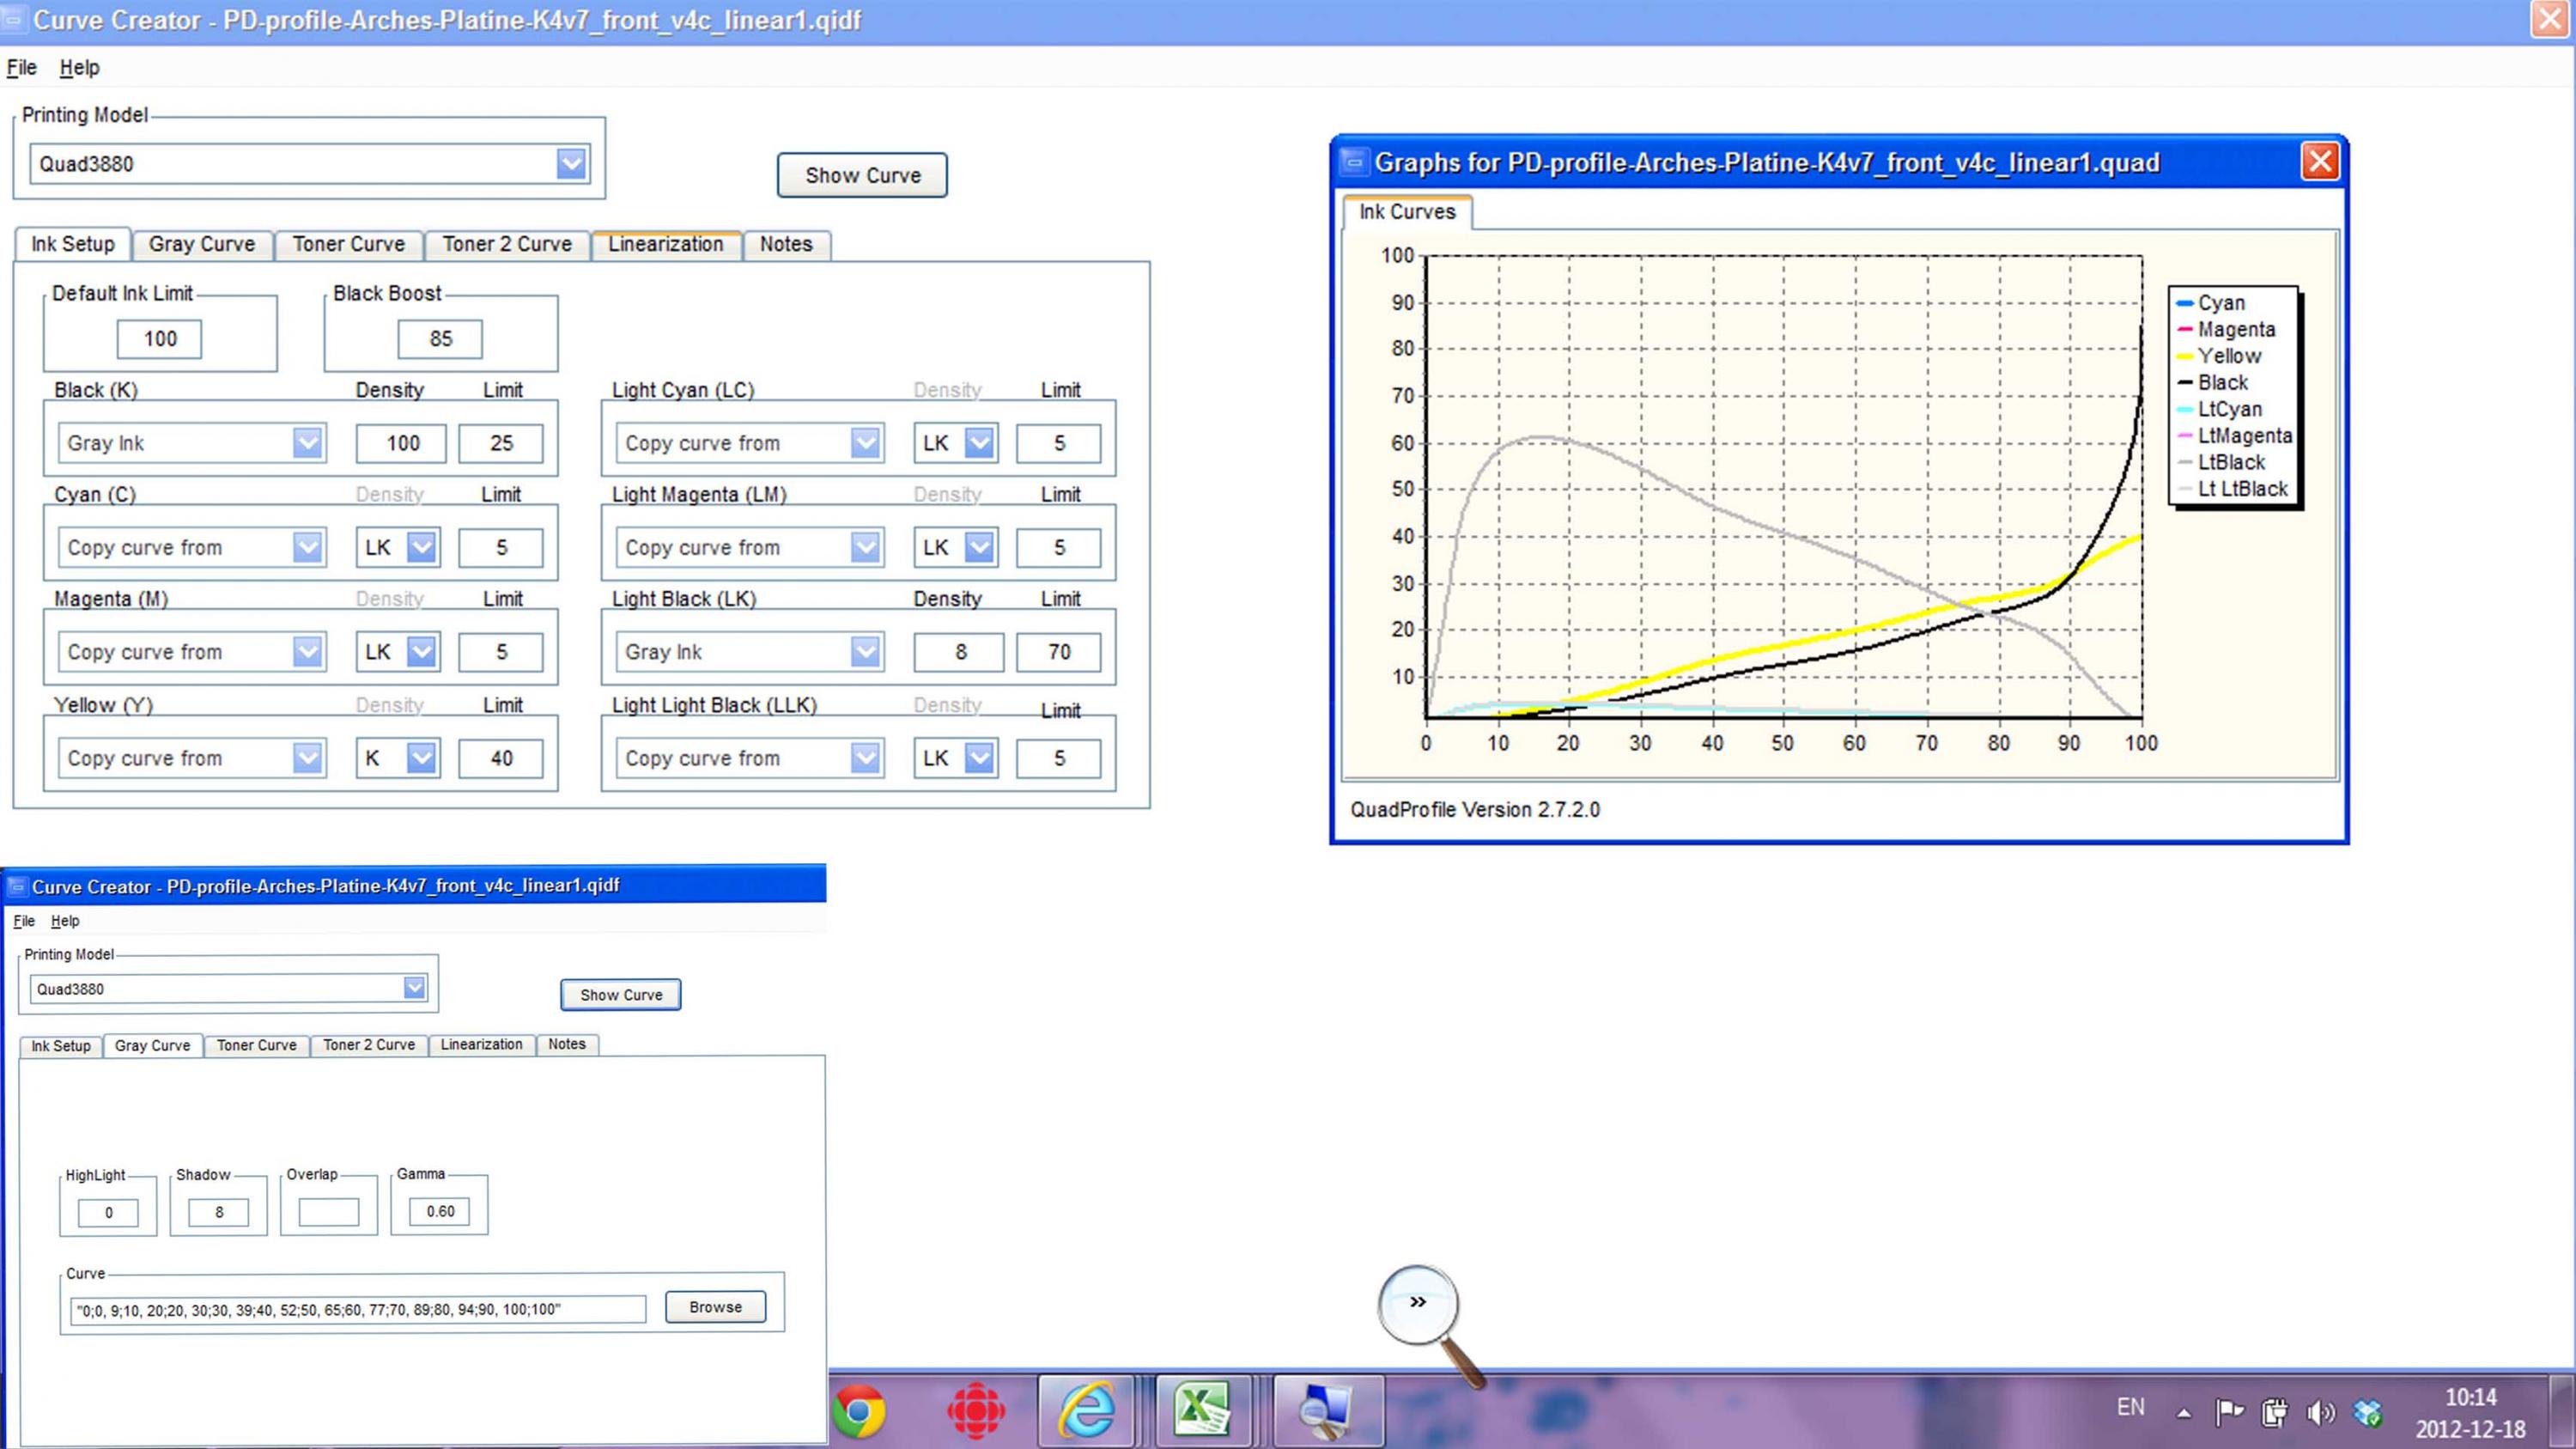The image size is (2576, 1449).
Task: Click the Dropbox tray icon
Action: (x=2367, y=1412)
